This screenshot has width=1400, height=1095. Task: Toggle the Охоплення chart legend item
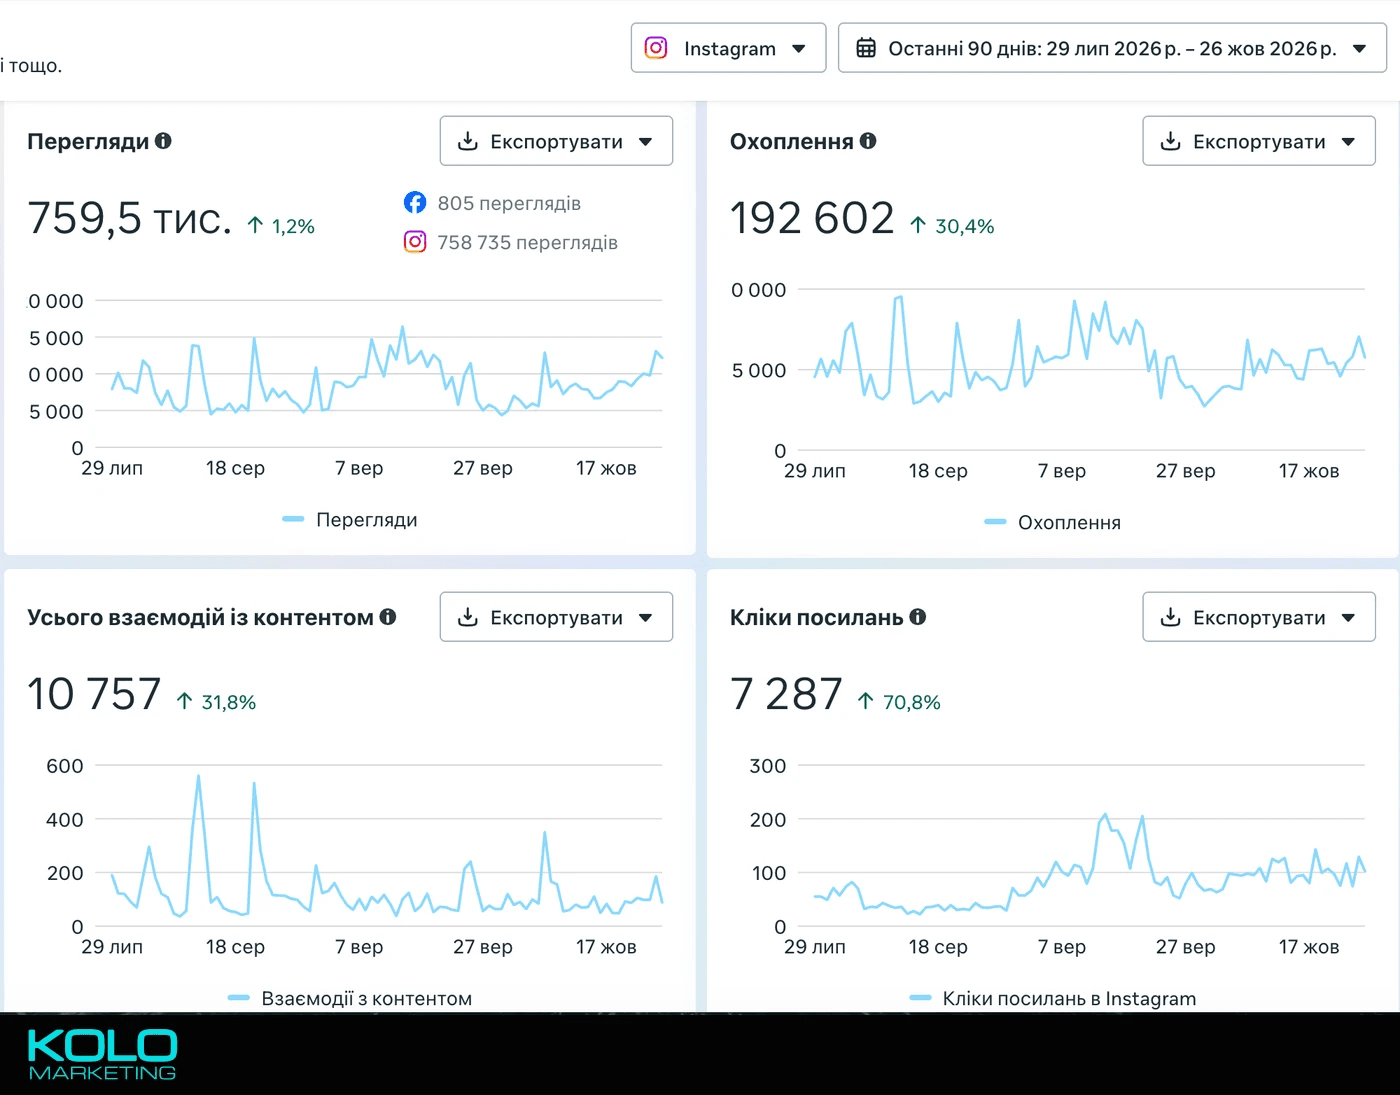pos(1053,522)
